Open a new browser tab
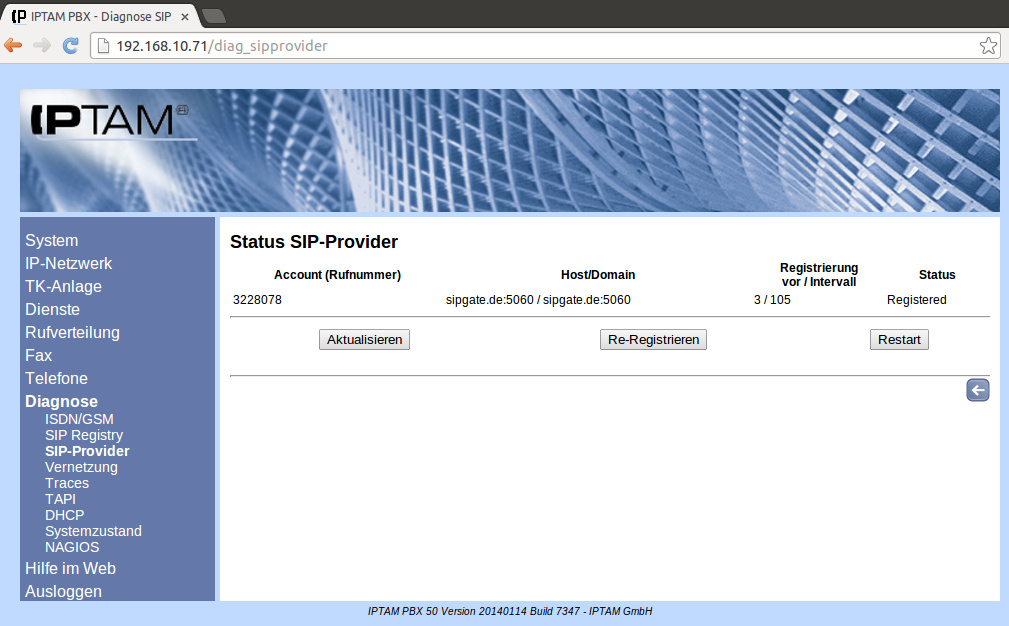The height and width of the screenshot is (626, 1009). tap(214, 16)
